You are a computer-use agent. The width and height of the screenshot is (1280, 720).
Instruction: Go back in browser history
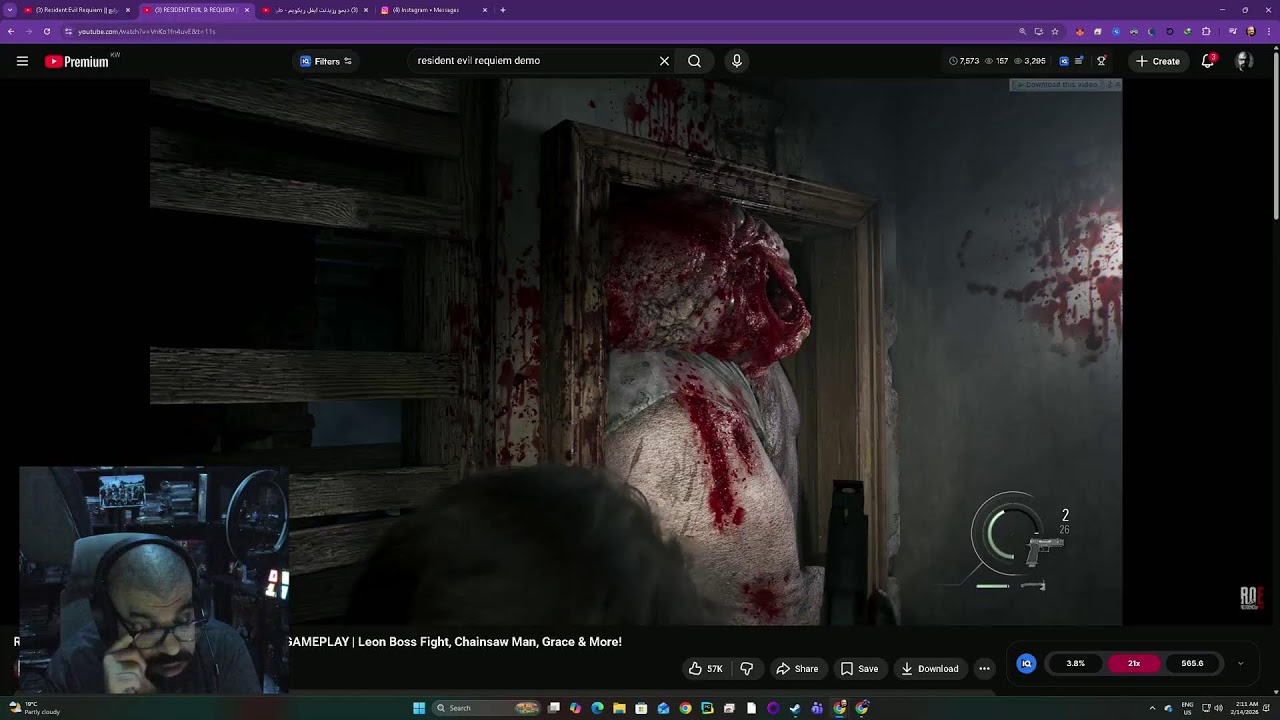[x=11, y=31]
